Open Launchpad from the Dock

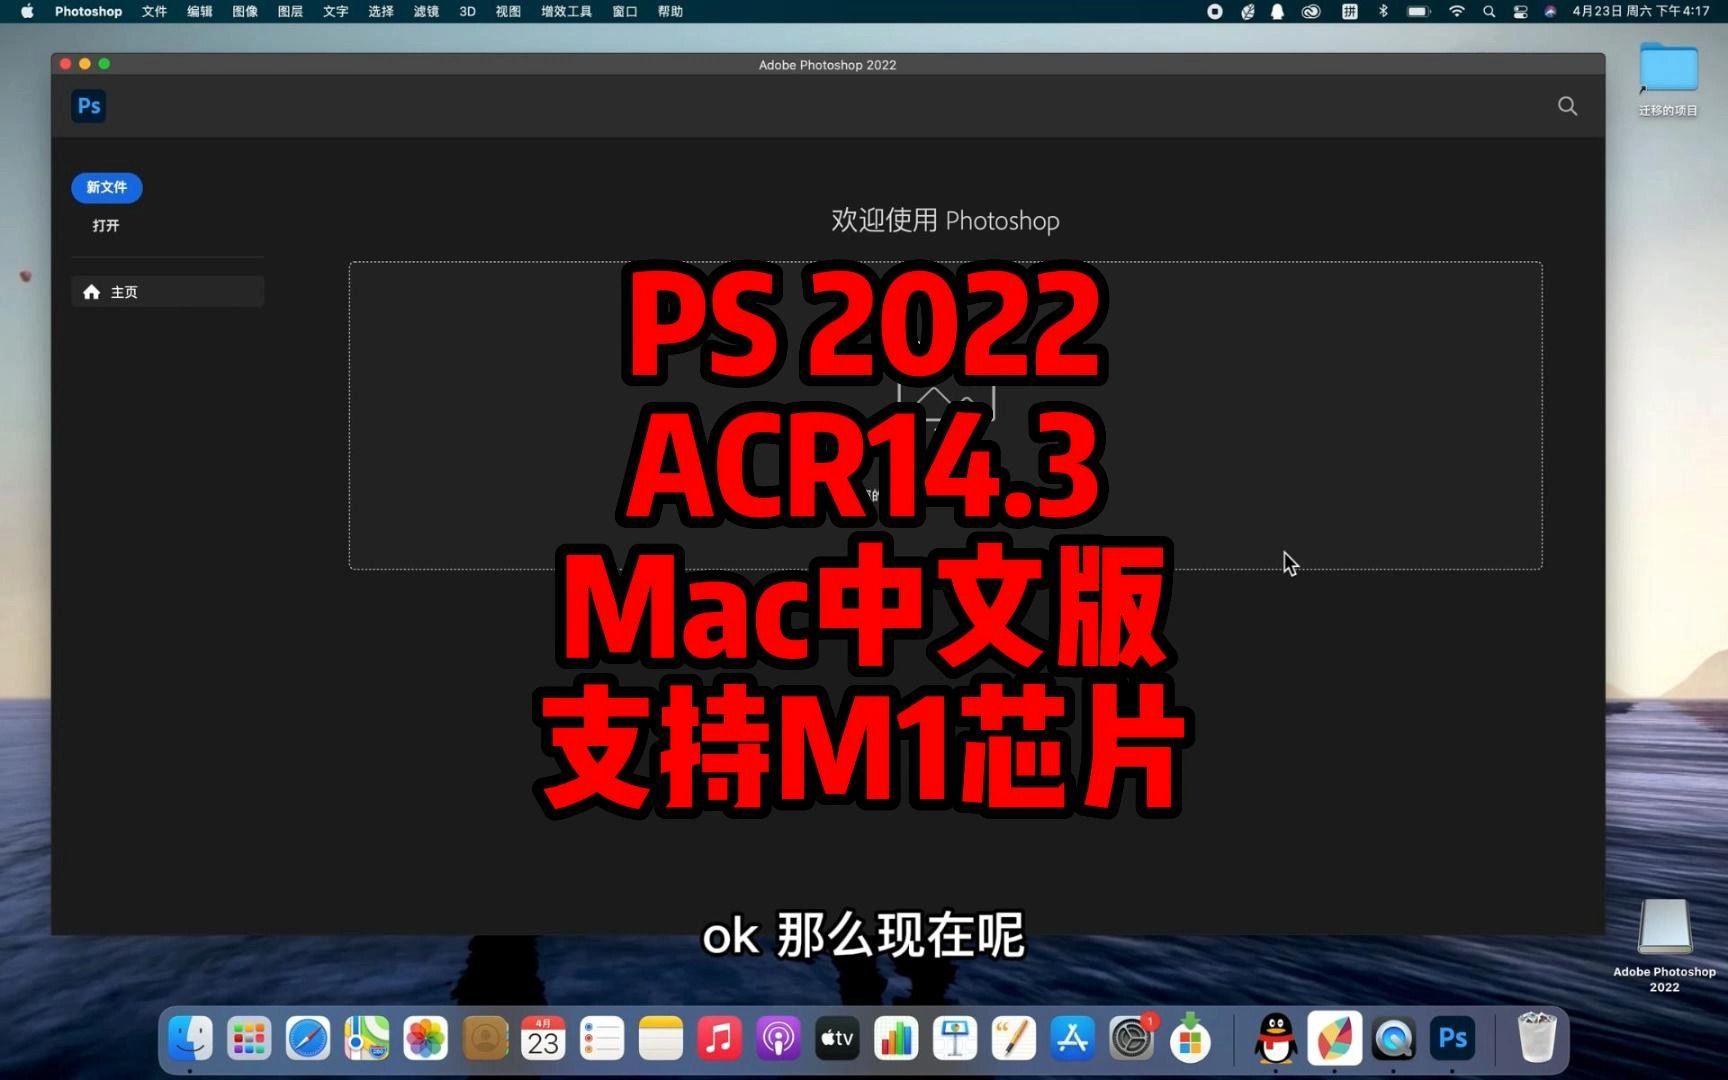(x=248, y=1038)
